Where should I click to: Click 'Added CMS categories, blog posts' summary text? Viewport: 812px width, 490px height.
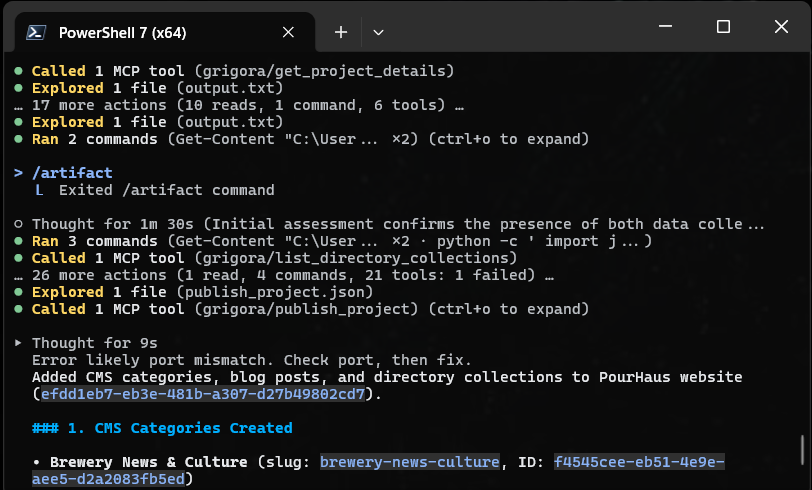pyautogui.click(x=387, y=377)
